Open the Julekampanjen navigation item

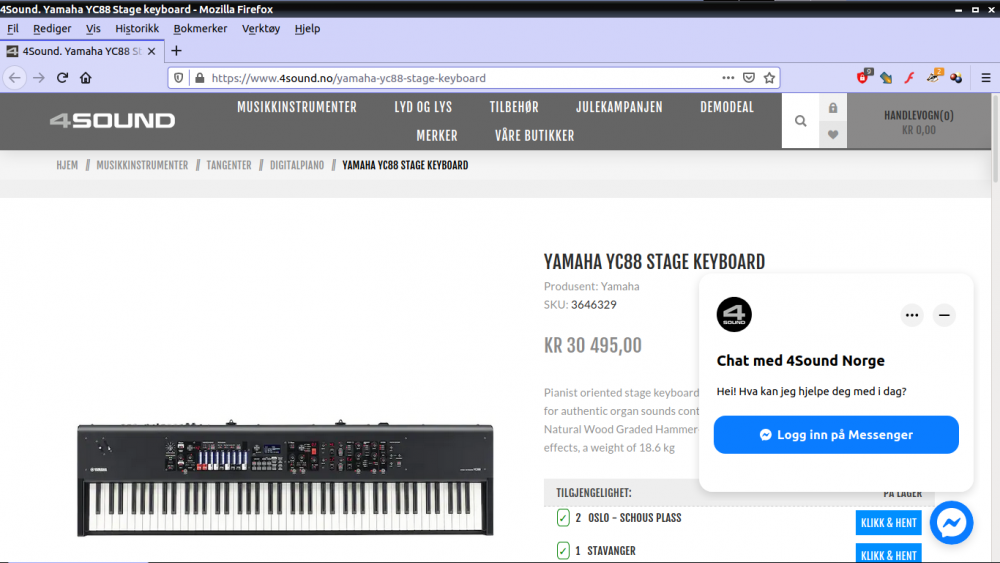[619, 107]
